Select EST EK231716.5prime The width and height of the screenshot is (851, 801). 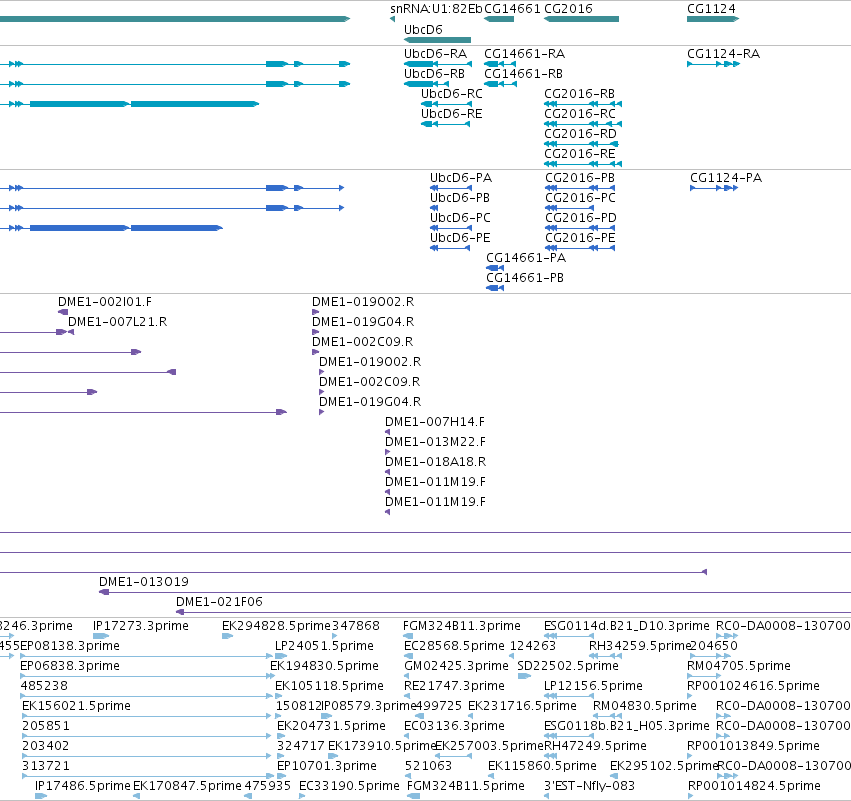522,706
